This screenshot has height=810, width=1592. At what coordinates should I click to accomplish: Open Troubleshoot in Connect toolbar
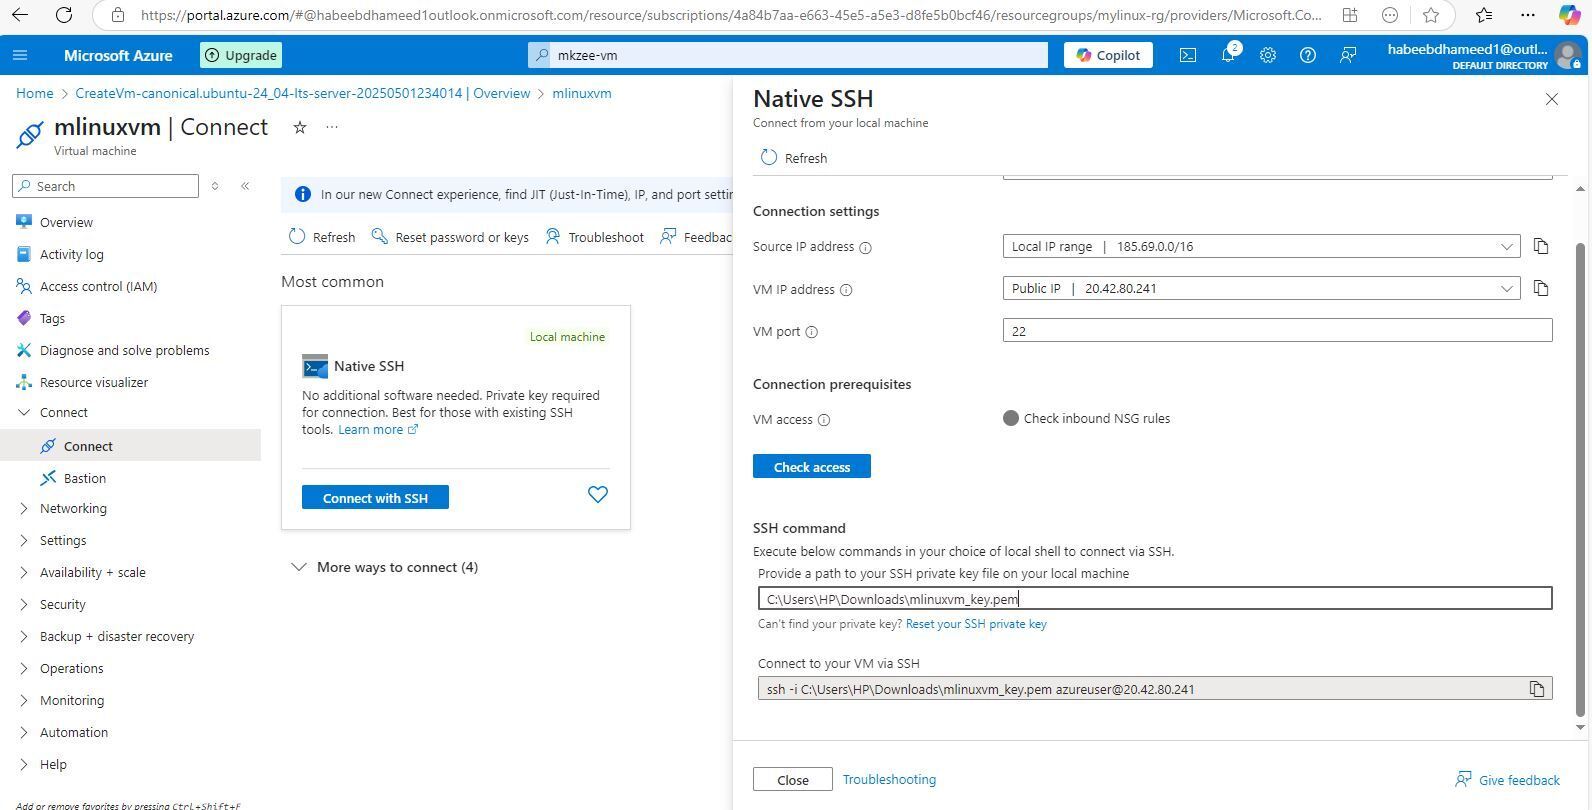[595, 237]
